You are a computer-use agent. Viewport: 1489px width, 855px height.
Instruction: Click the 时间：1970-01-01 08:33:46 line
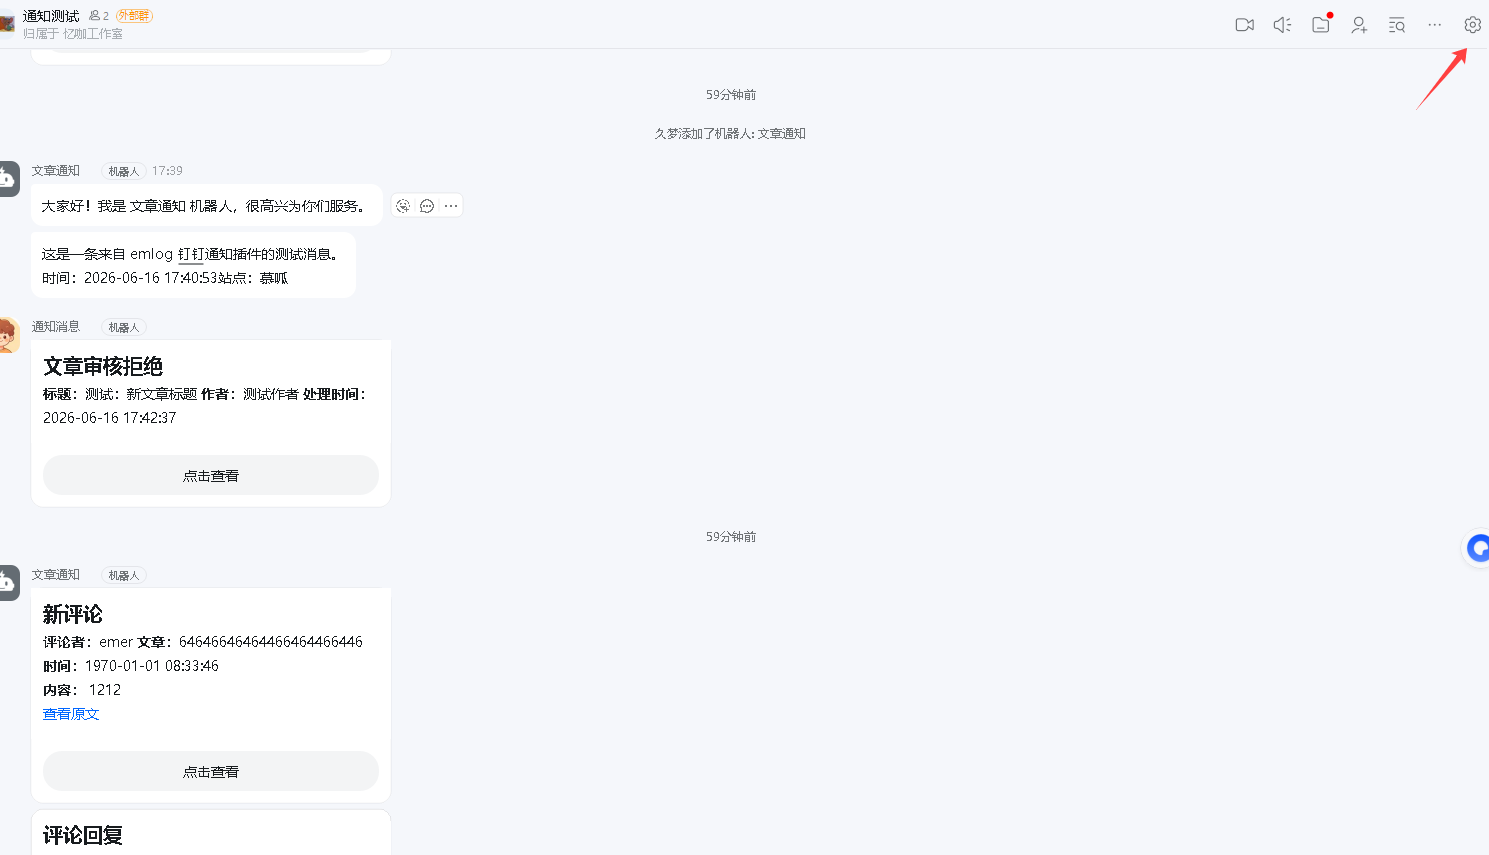tap(131, 666)
